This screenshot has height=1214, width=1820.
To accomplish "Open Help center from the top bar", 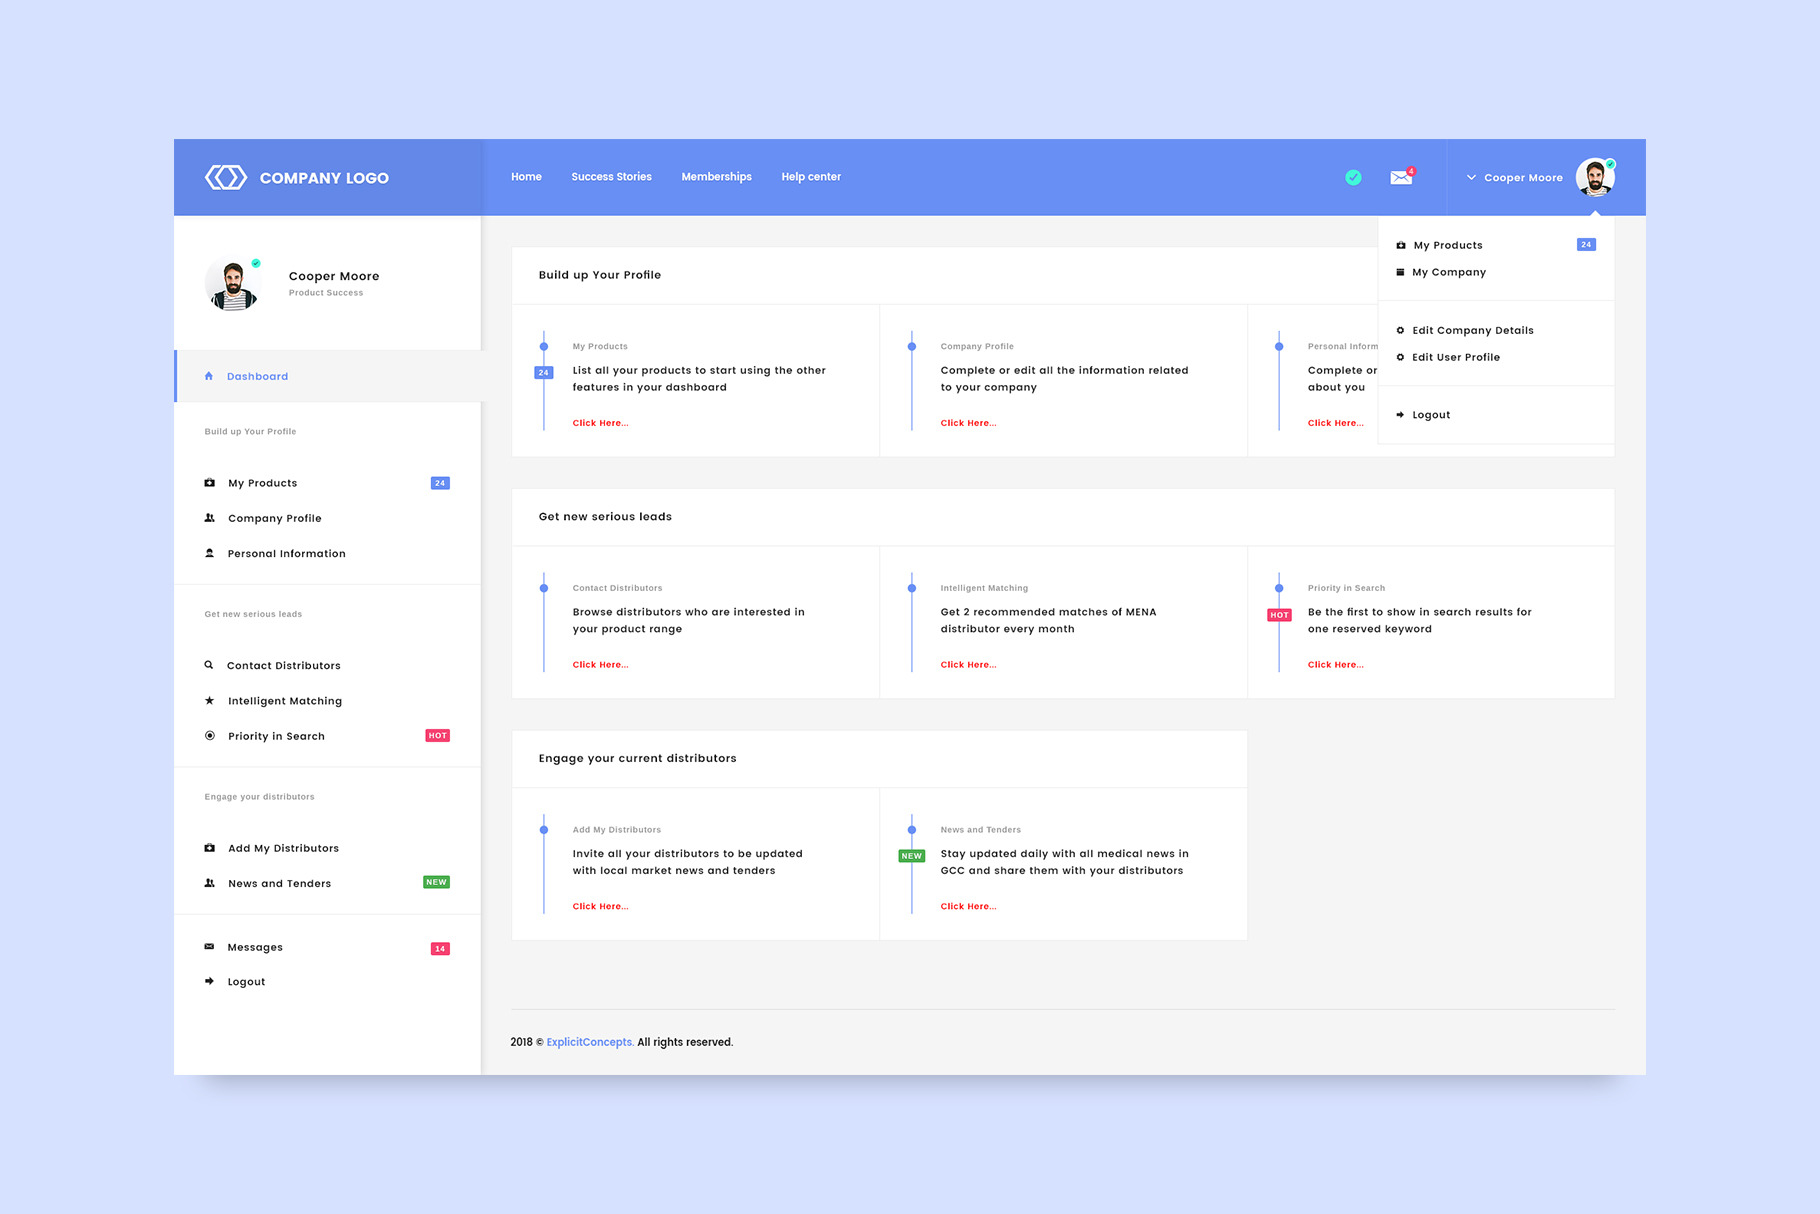I will (x=811, y=177).
